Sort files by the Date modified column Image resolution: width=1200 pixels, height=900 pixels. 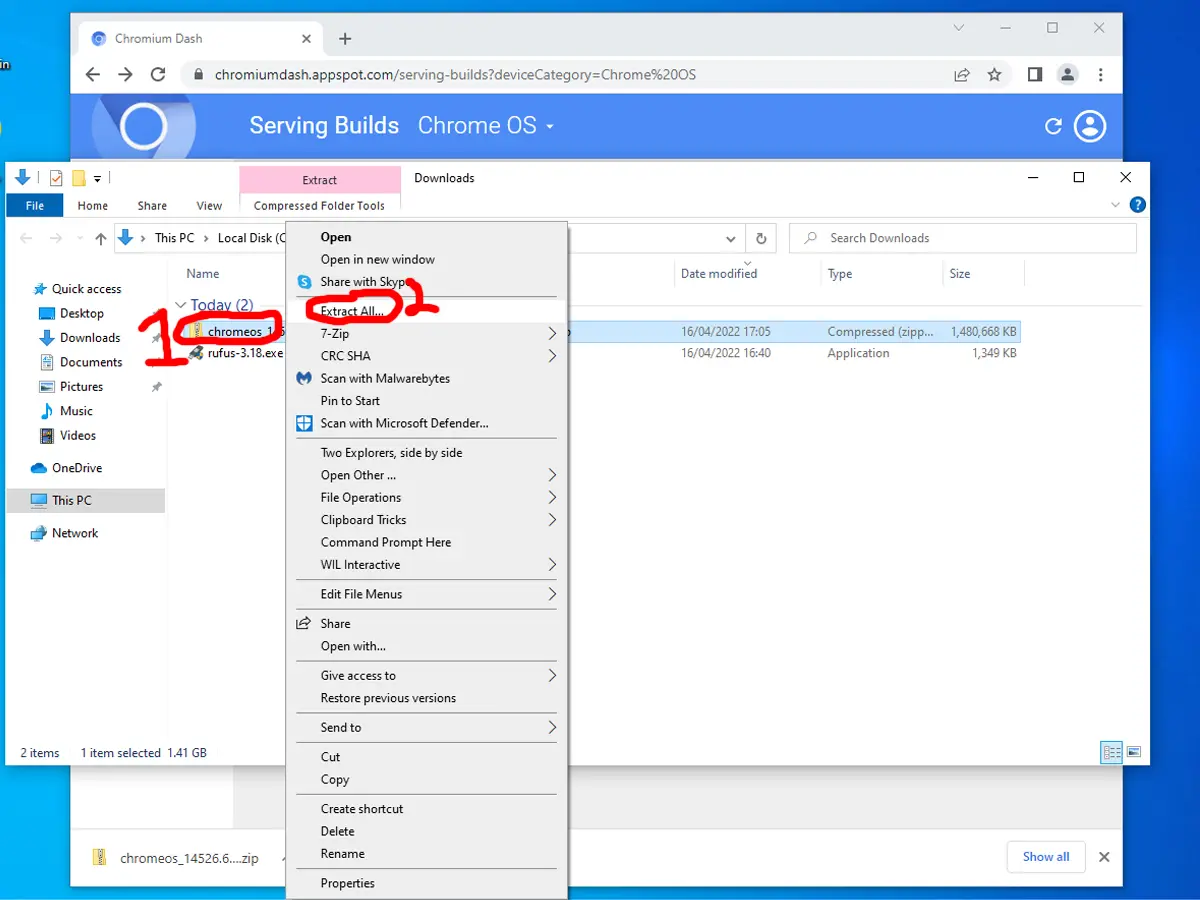(x=719, y=273)
